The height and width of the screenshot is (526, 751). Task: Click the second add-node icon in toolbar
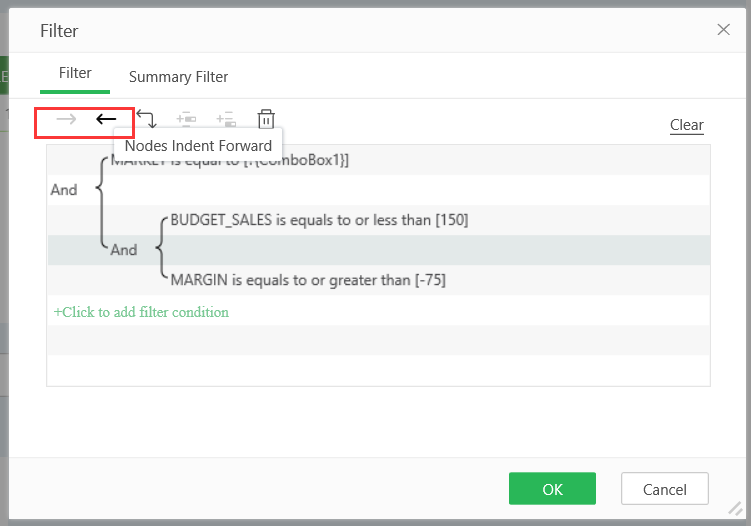(226, 120)
